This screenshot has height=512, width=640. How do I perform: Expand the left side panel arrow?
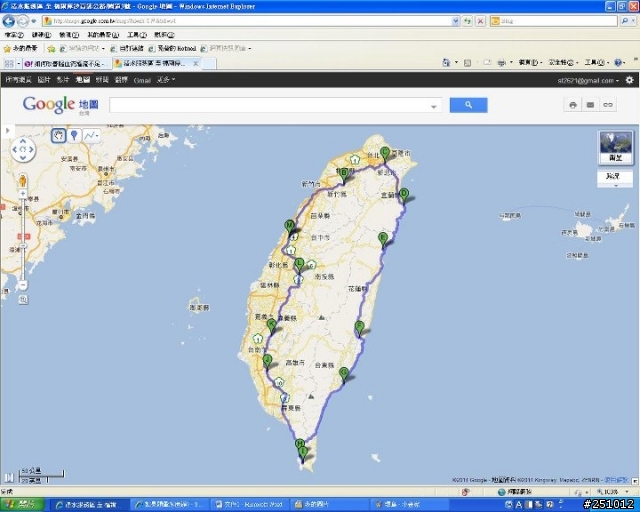tap(7, 131)
